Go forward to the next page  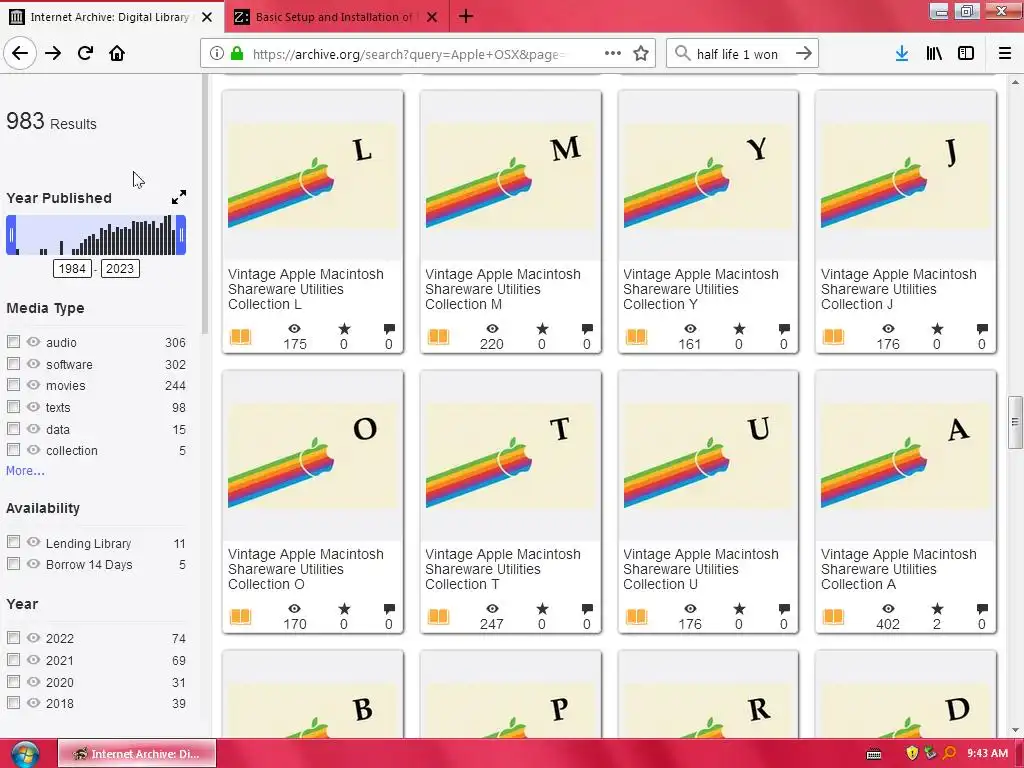[53, 53]
